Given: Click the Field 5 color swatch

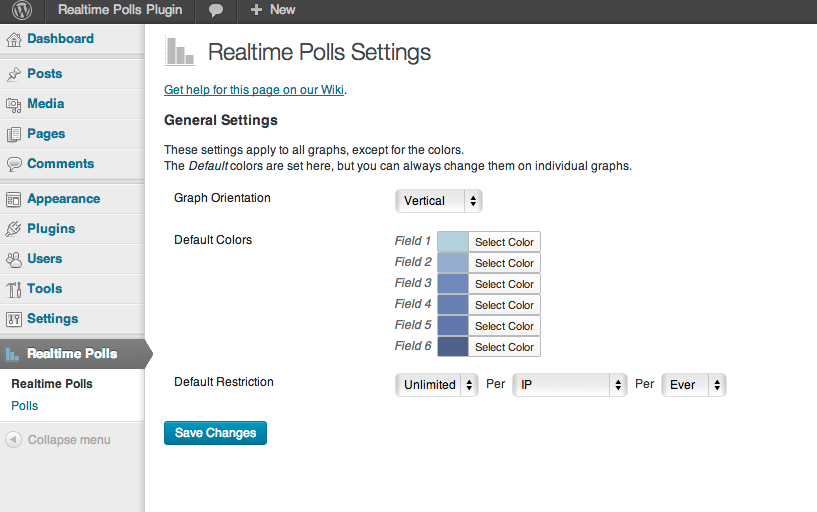Looking at the screenshot, I should [453, 326].
